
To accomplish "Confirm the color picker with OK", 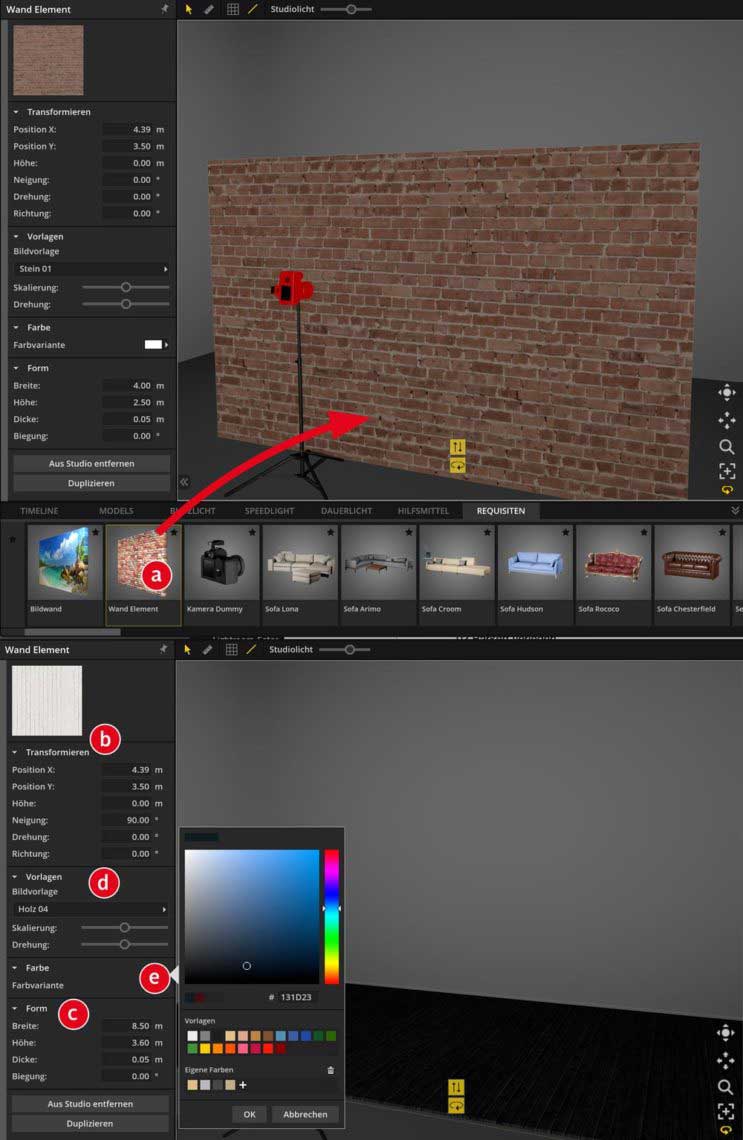I will click(x=249, y=1114).
